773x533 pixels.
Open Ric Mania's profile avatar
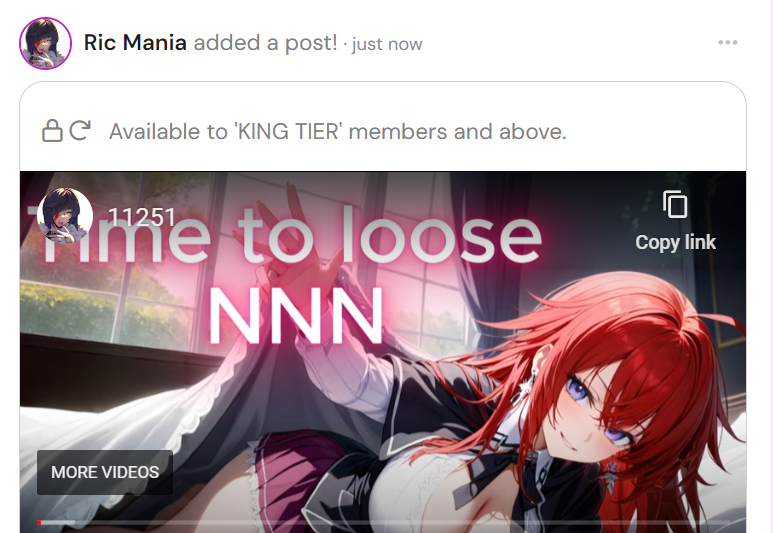[x=45, y=43]
